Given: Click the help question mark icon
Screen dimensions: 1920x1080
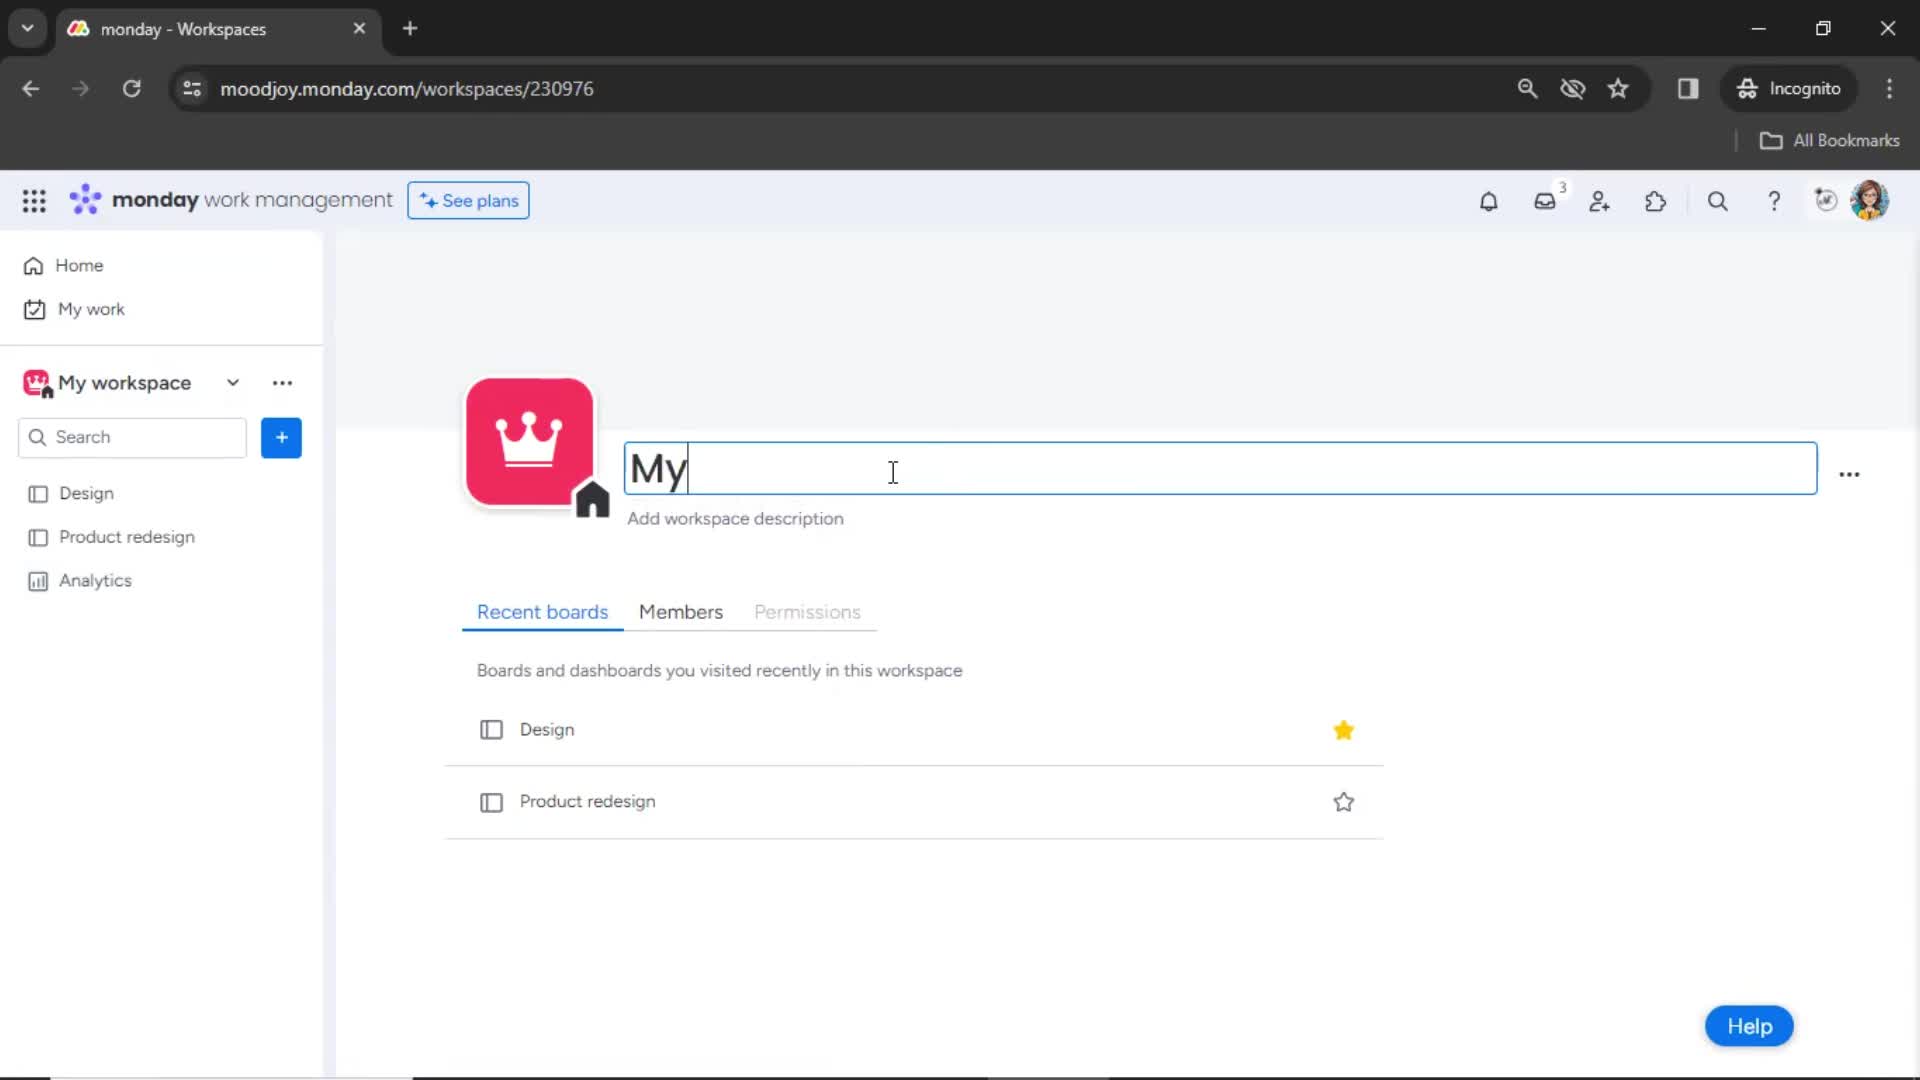Looking at the screenshot, I should pyautogui.click(x=1774, y=200).
